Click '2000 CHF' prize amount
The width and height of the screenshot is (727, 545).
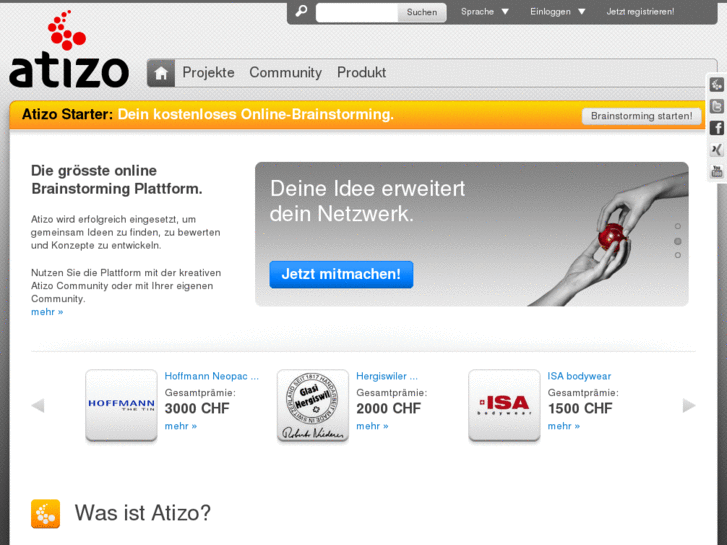[389, 408]
